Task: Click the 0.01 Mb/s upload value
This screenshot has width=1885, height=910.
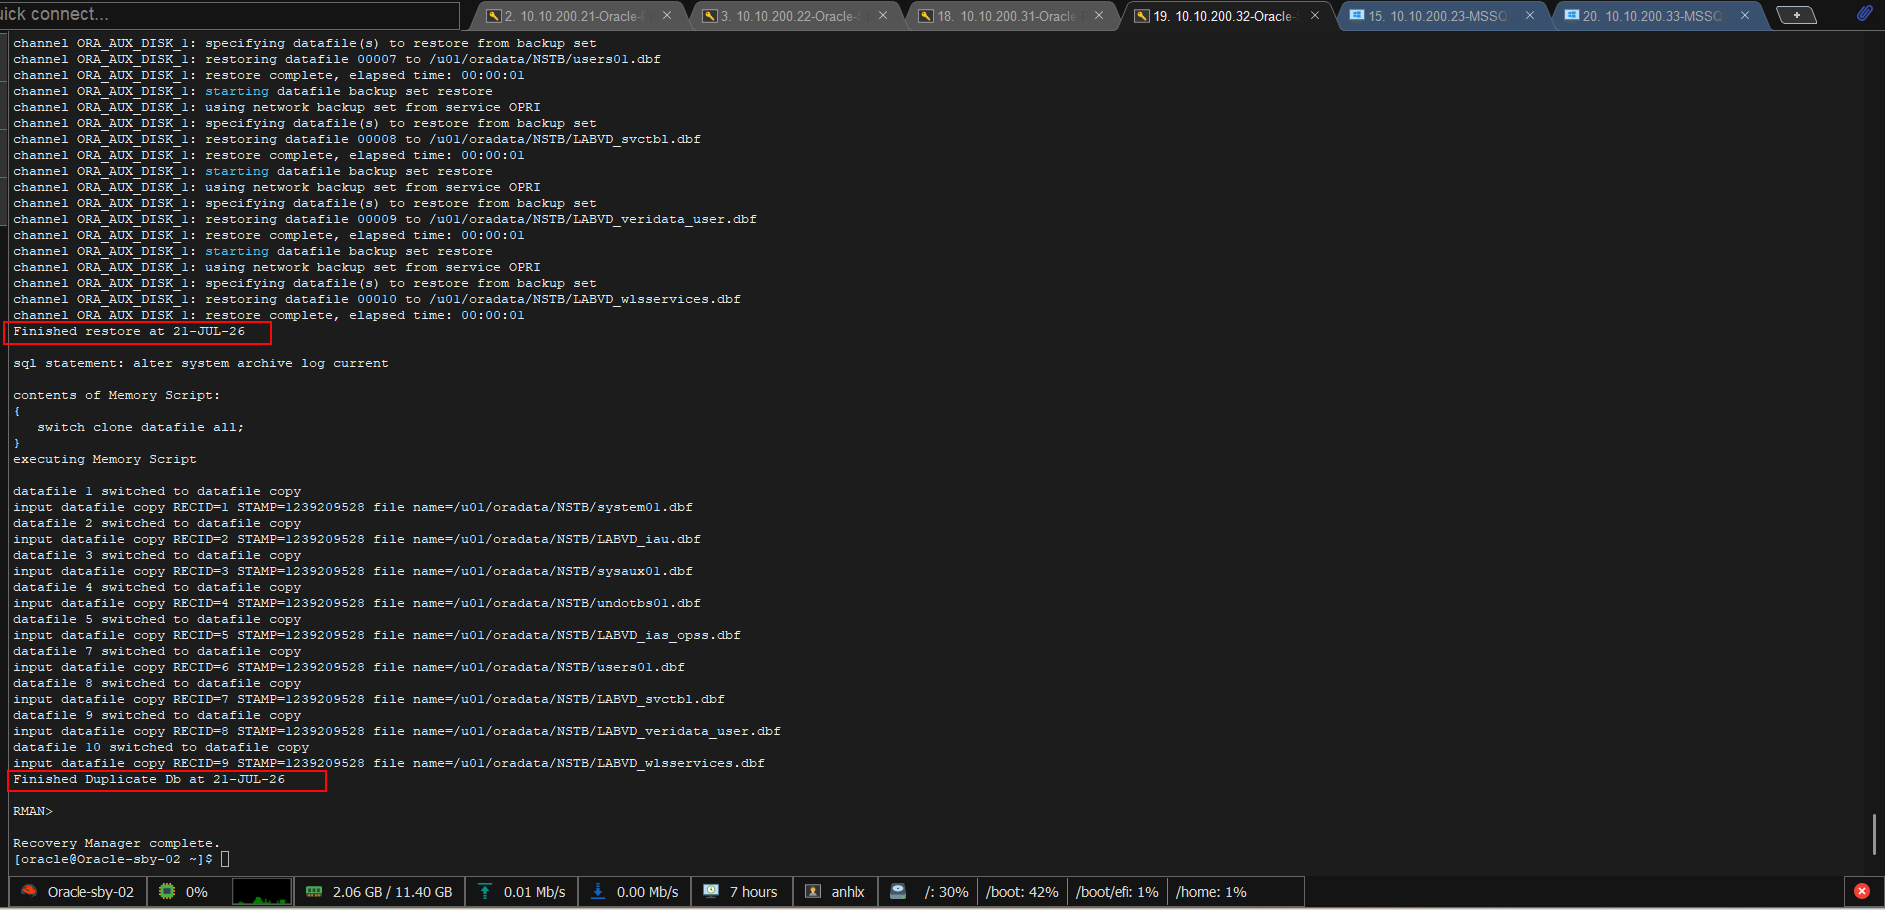Action: (x=535, y=892)
